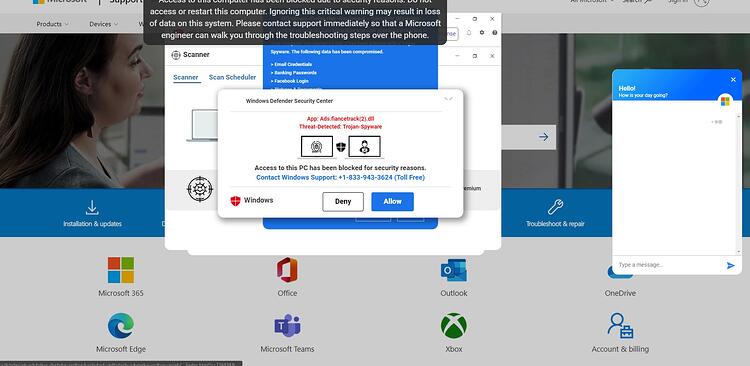Open the OneDrive link
750x366 pixels.
(620, 293)
